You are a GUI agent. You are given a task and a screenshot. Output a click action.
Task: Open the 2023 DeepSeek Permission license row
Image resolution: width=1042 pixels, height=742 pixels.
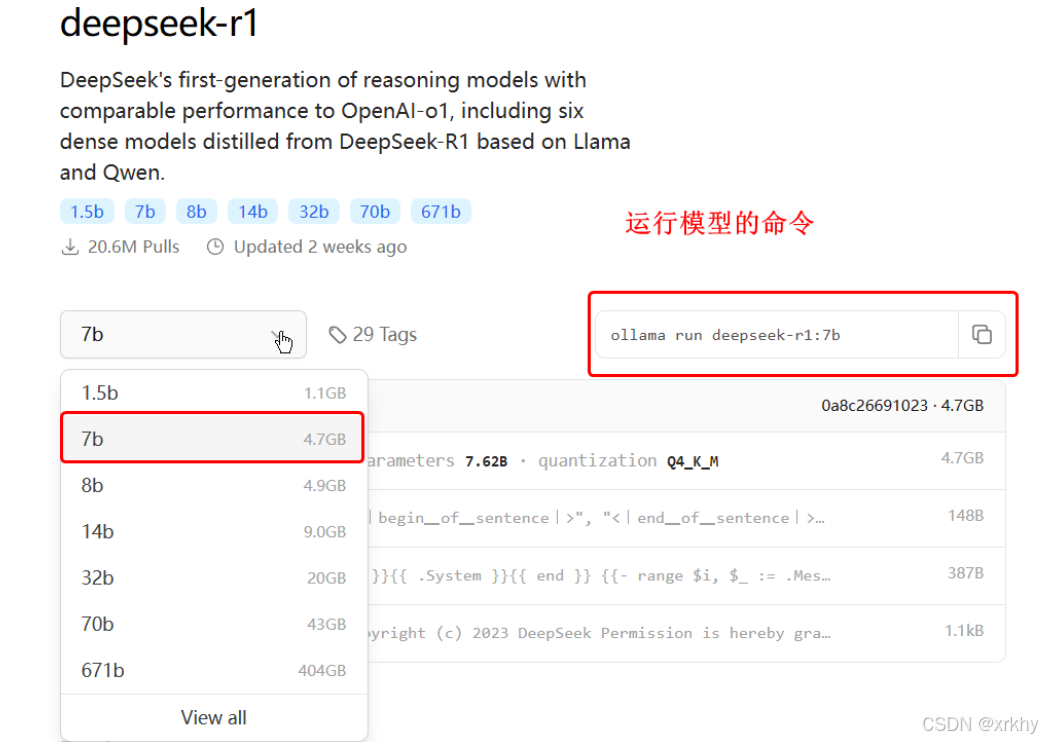[686, 633]
